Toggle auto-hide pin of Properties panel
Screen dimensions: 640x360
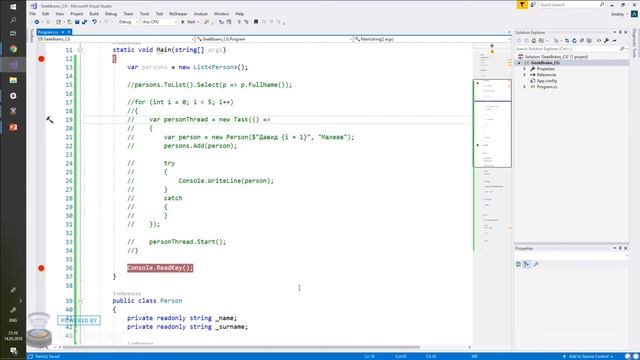click(620, 248)
